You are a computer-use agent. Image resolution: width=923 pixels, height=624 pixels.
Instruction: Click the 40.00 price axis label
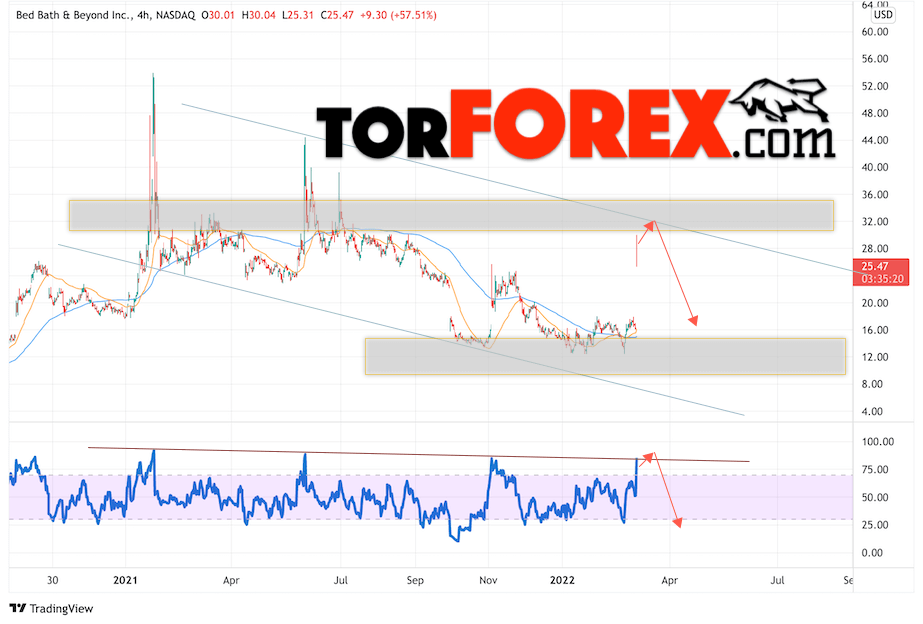coord(875,167)
